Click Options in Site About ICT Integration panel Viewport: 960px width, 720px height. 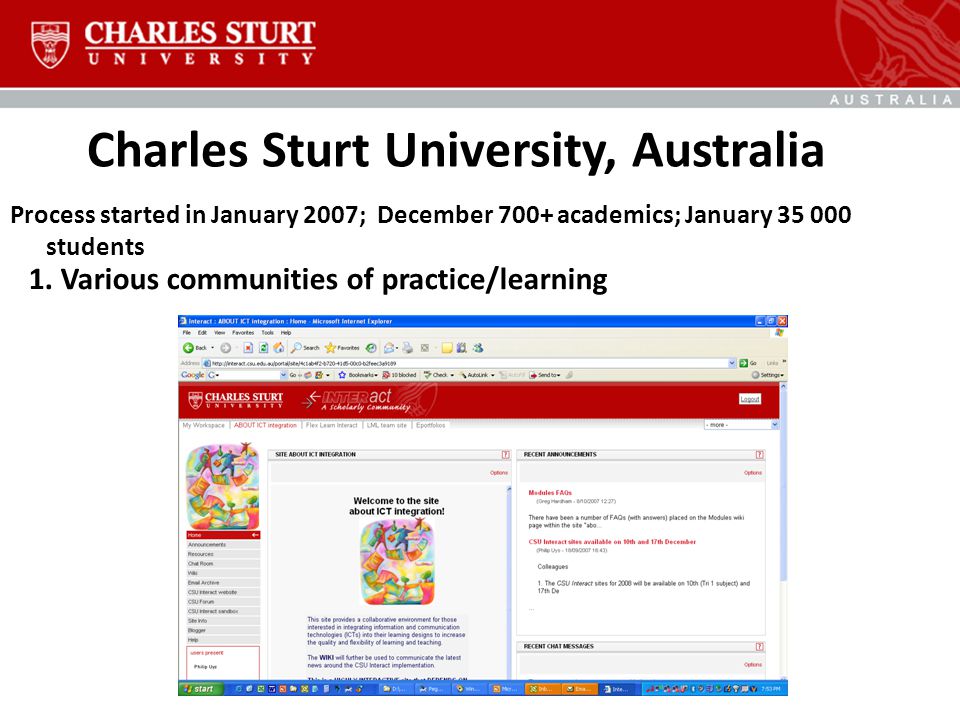click(499, 473)
